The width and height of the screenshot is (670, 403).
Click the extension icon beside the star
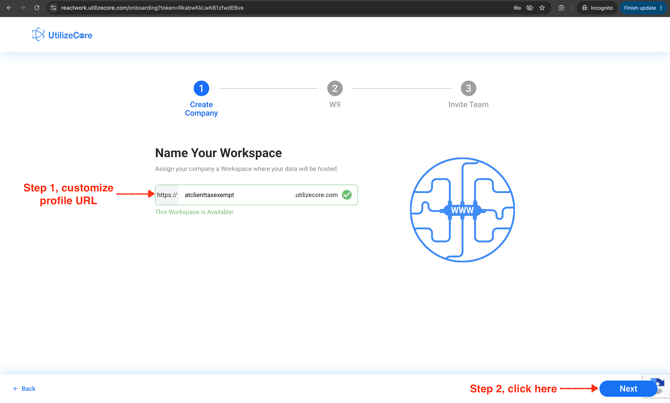[561, 8]
